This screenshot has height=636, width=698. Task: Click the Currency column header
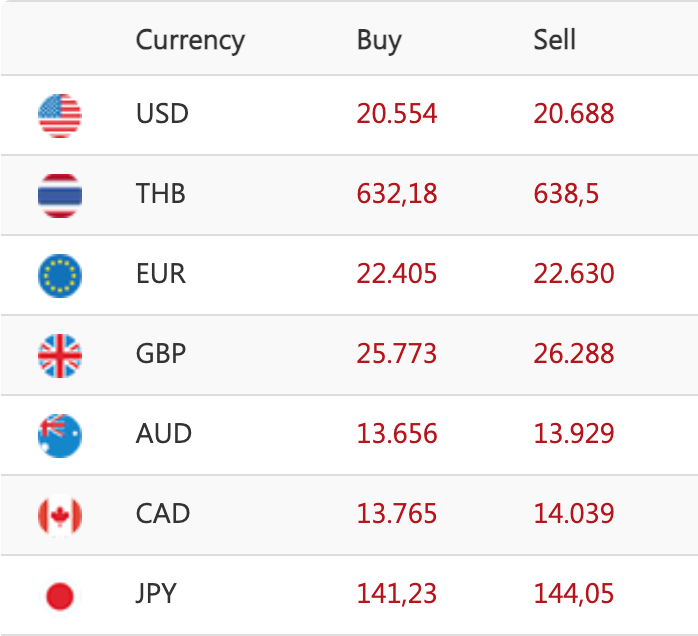click(x=190, y=40)
